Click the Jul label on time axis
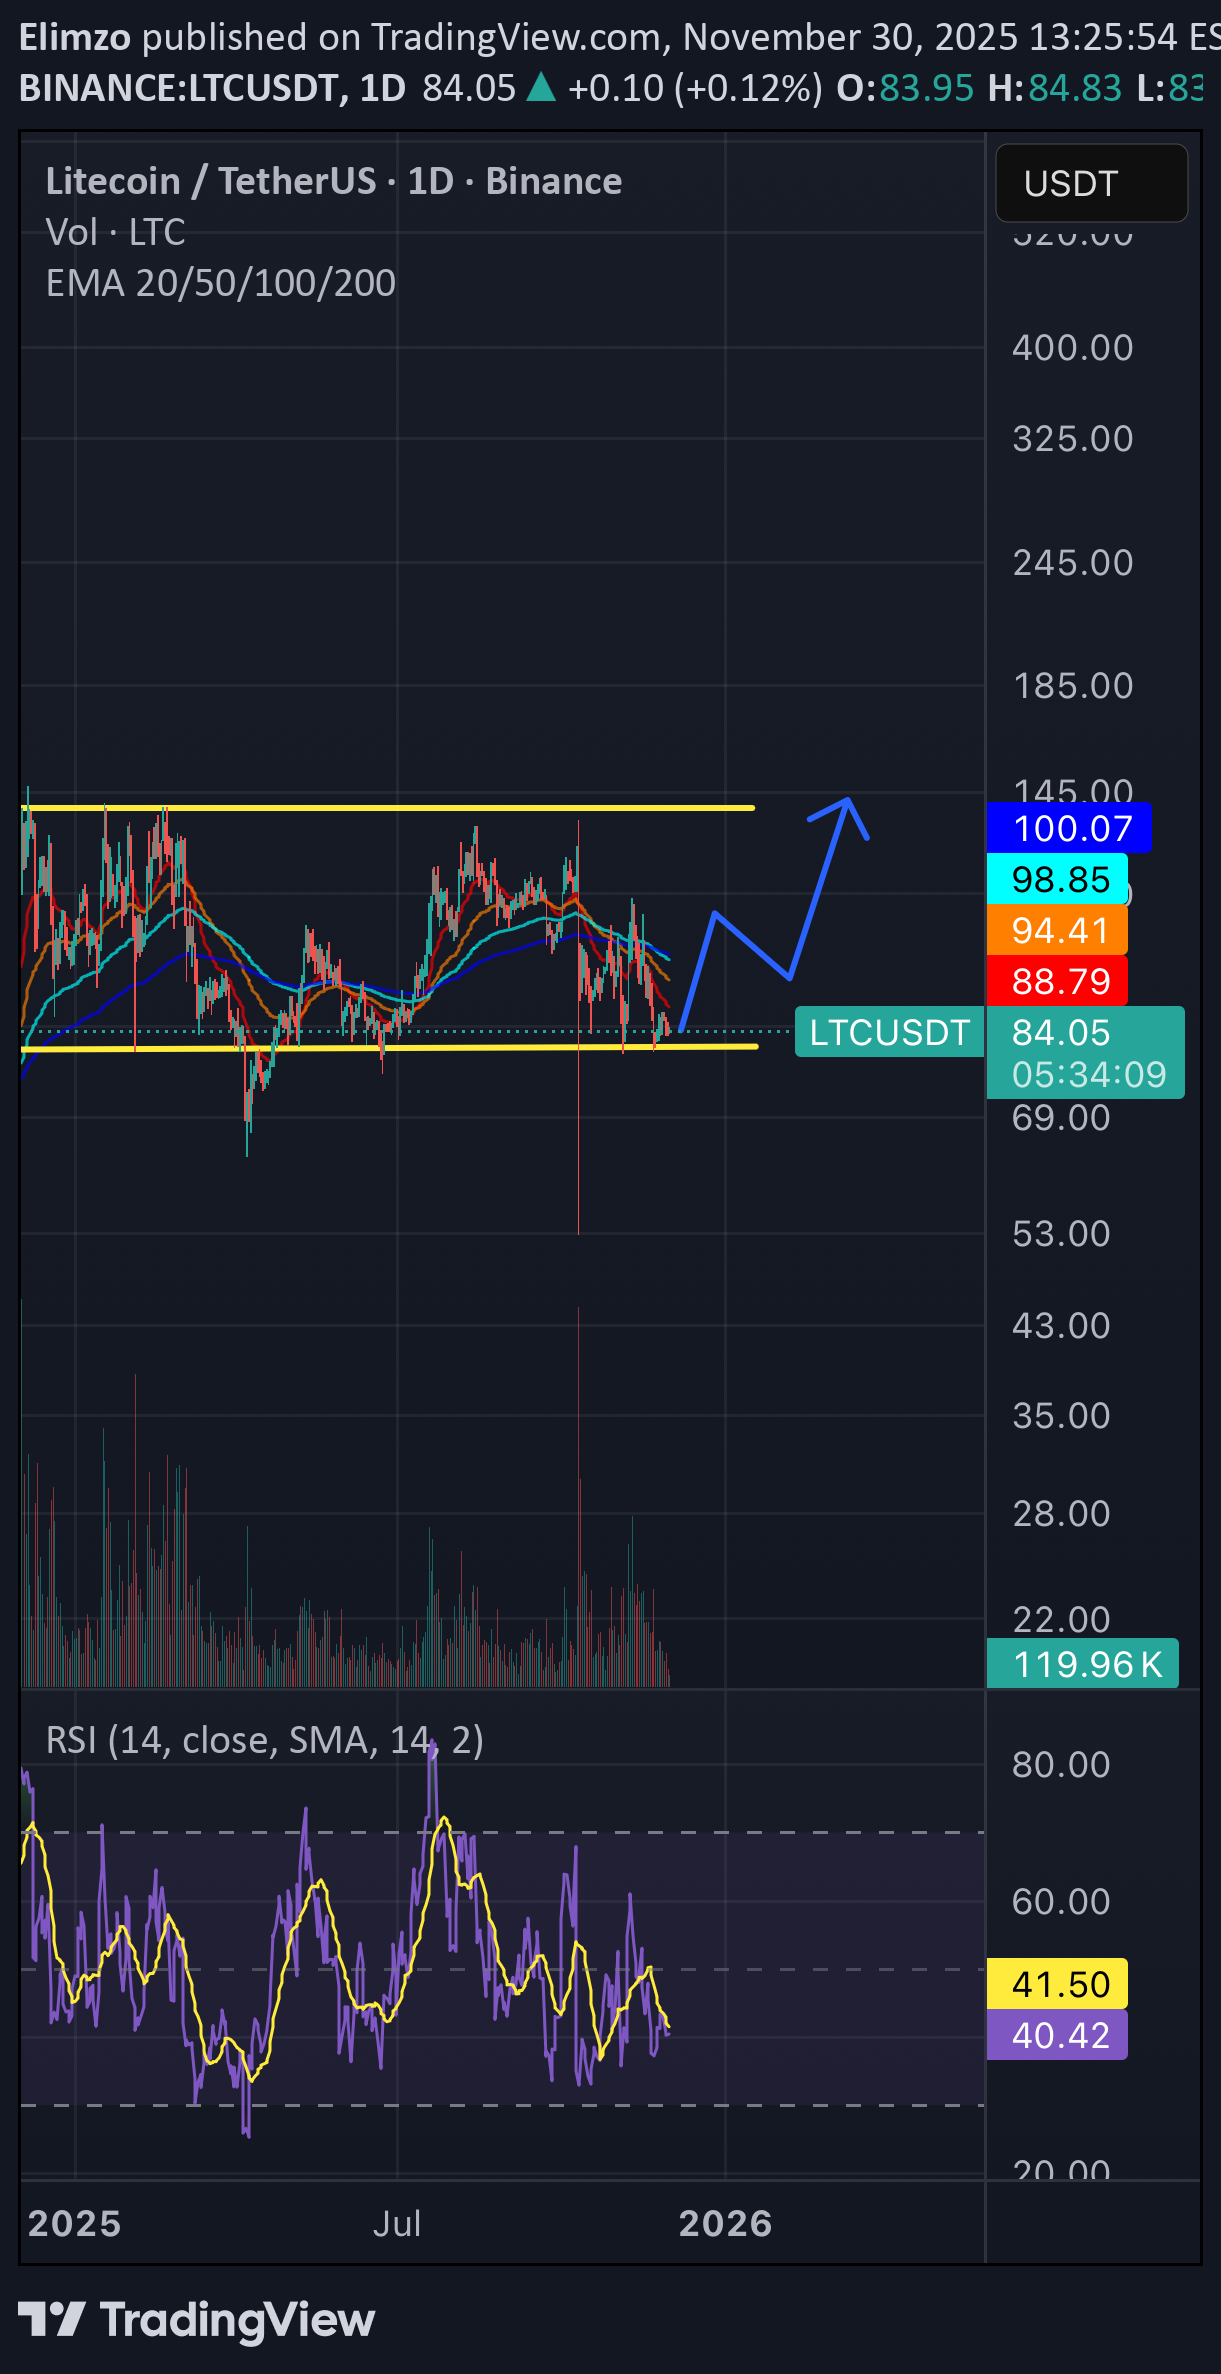1221x2374 pixels. click(x=397, y=2223)
